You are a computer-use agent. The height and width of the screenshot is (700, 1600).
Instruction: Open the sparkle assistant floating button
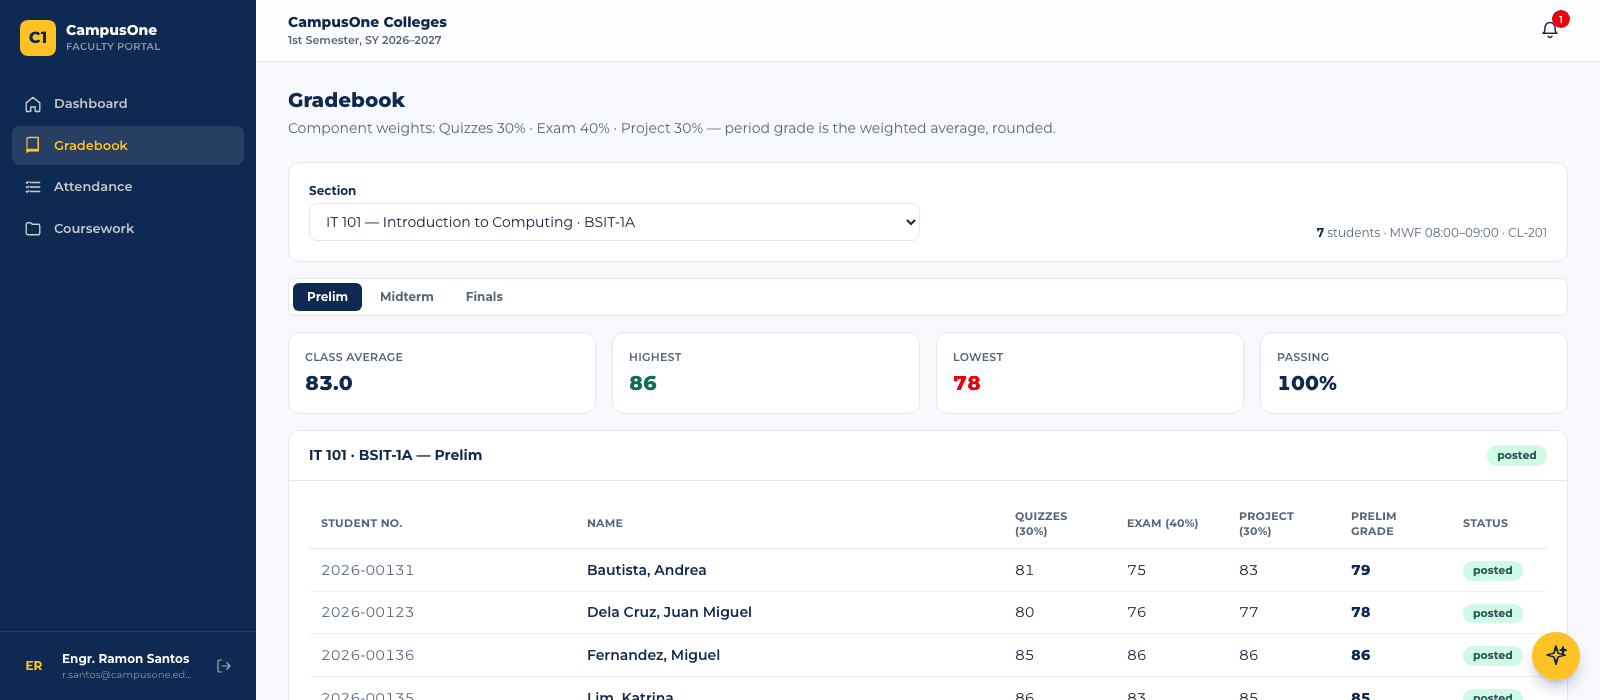click(1556, 656)
